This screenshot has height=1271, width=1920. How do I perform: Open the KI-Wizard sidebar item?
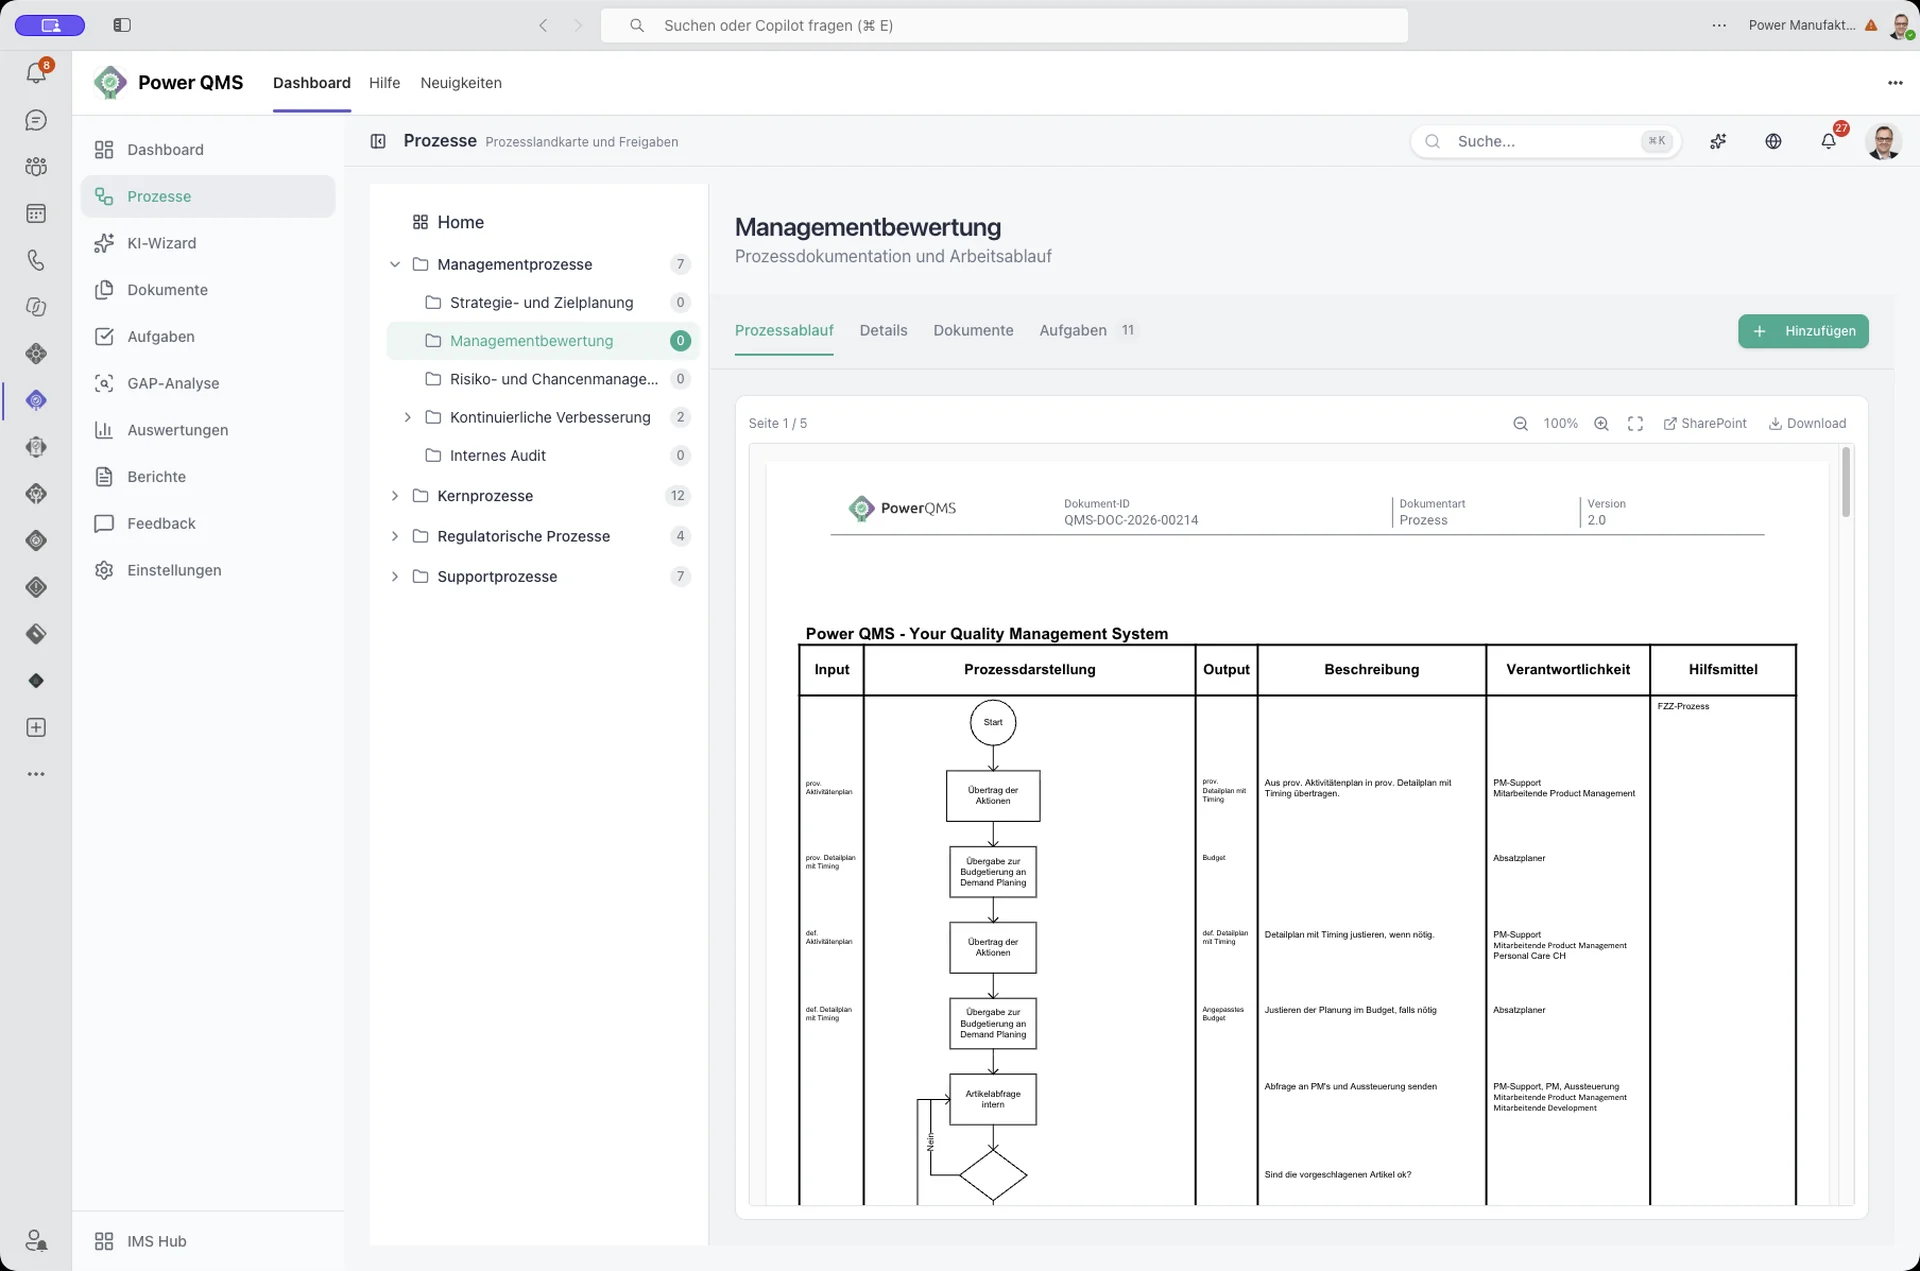pyautogui.click(x=208, y=243)
